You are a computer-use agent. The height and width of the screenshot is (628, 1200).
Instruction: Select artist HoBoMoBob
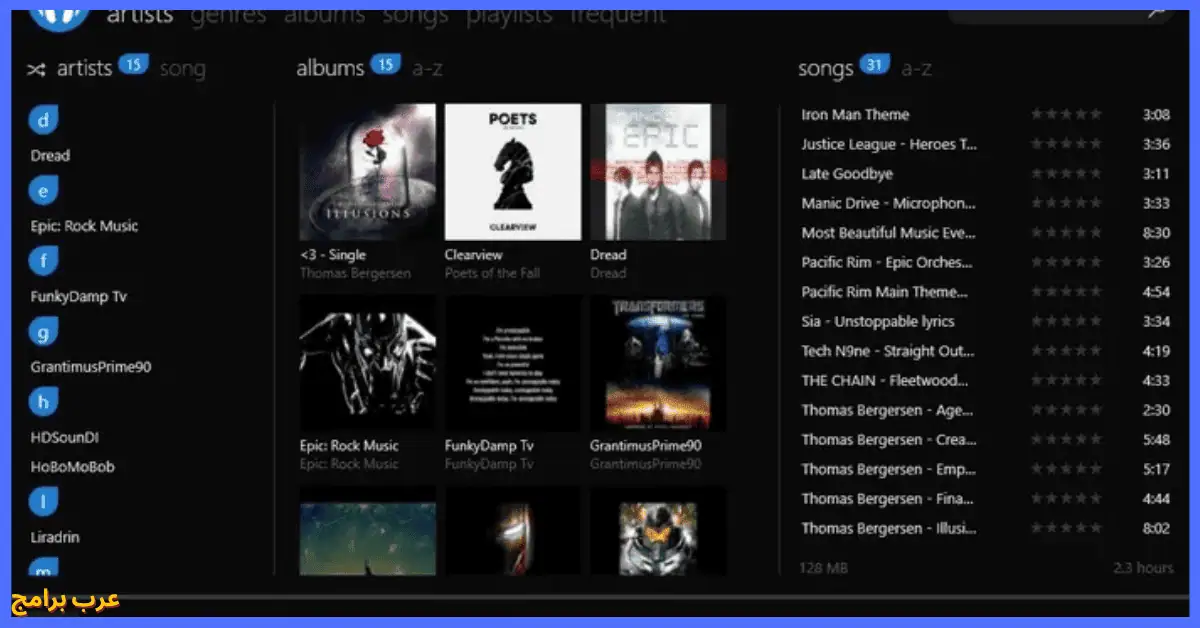pos(72,467)
